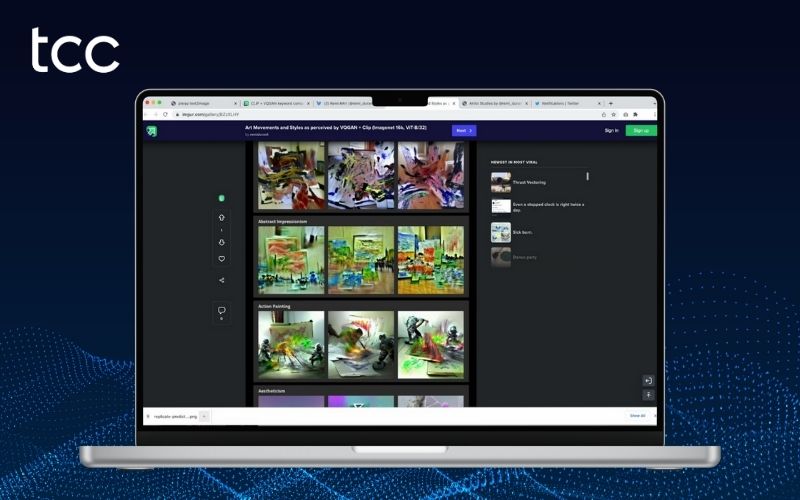Click the first Action Painting image
The height and width of the screenshot is (500, 800).
click(x=291, y=345)
